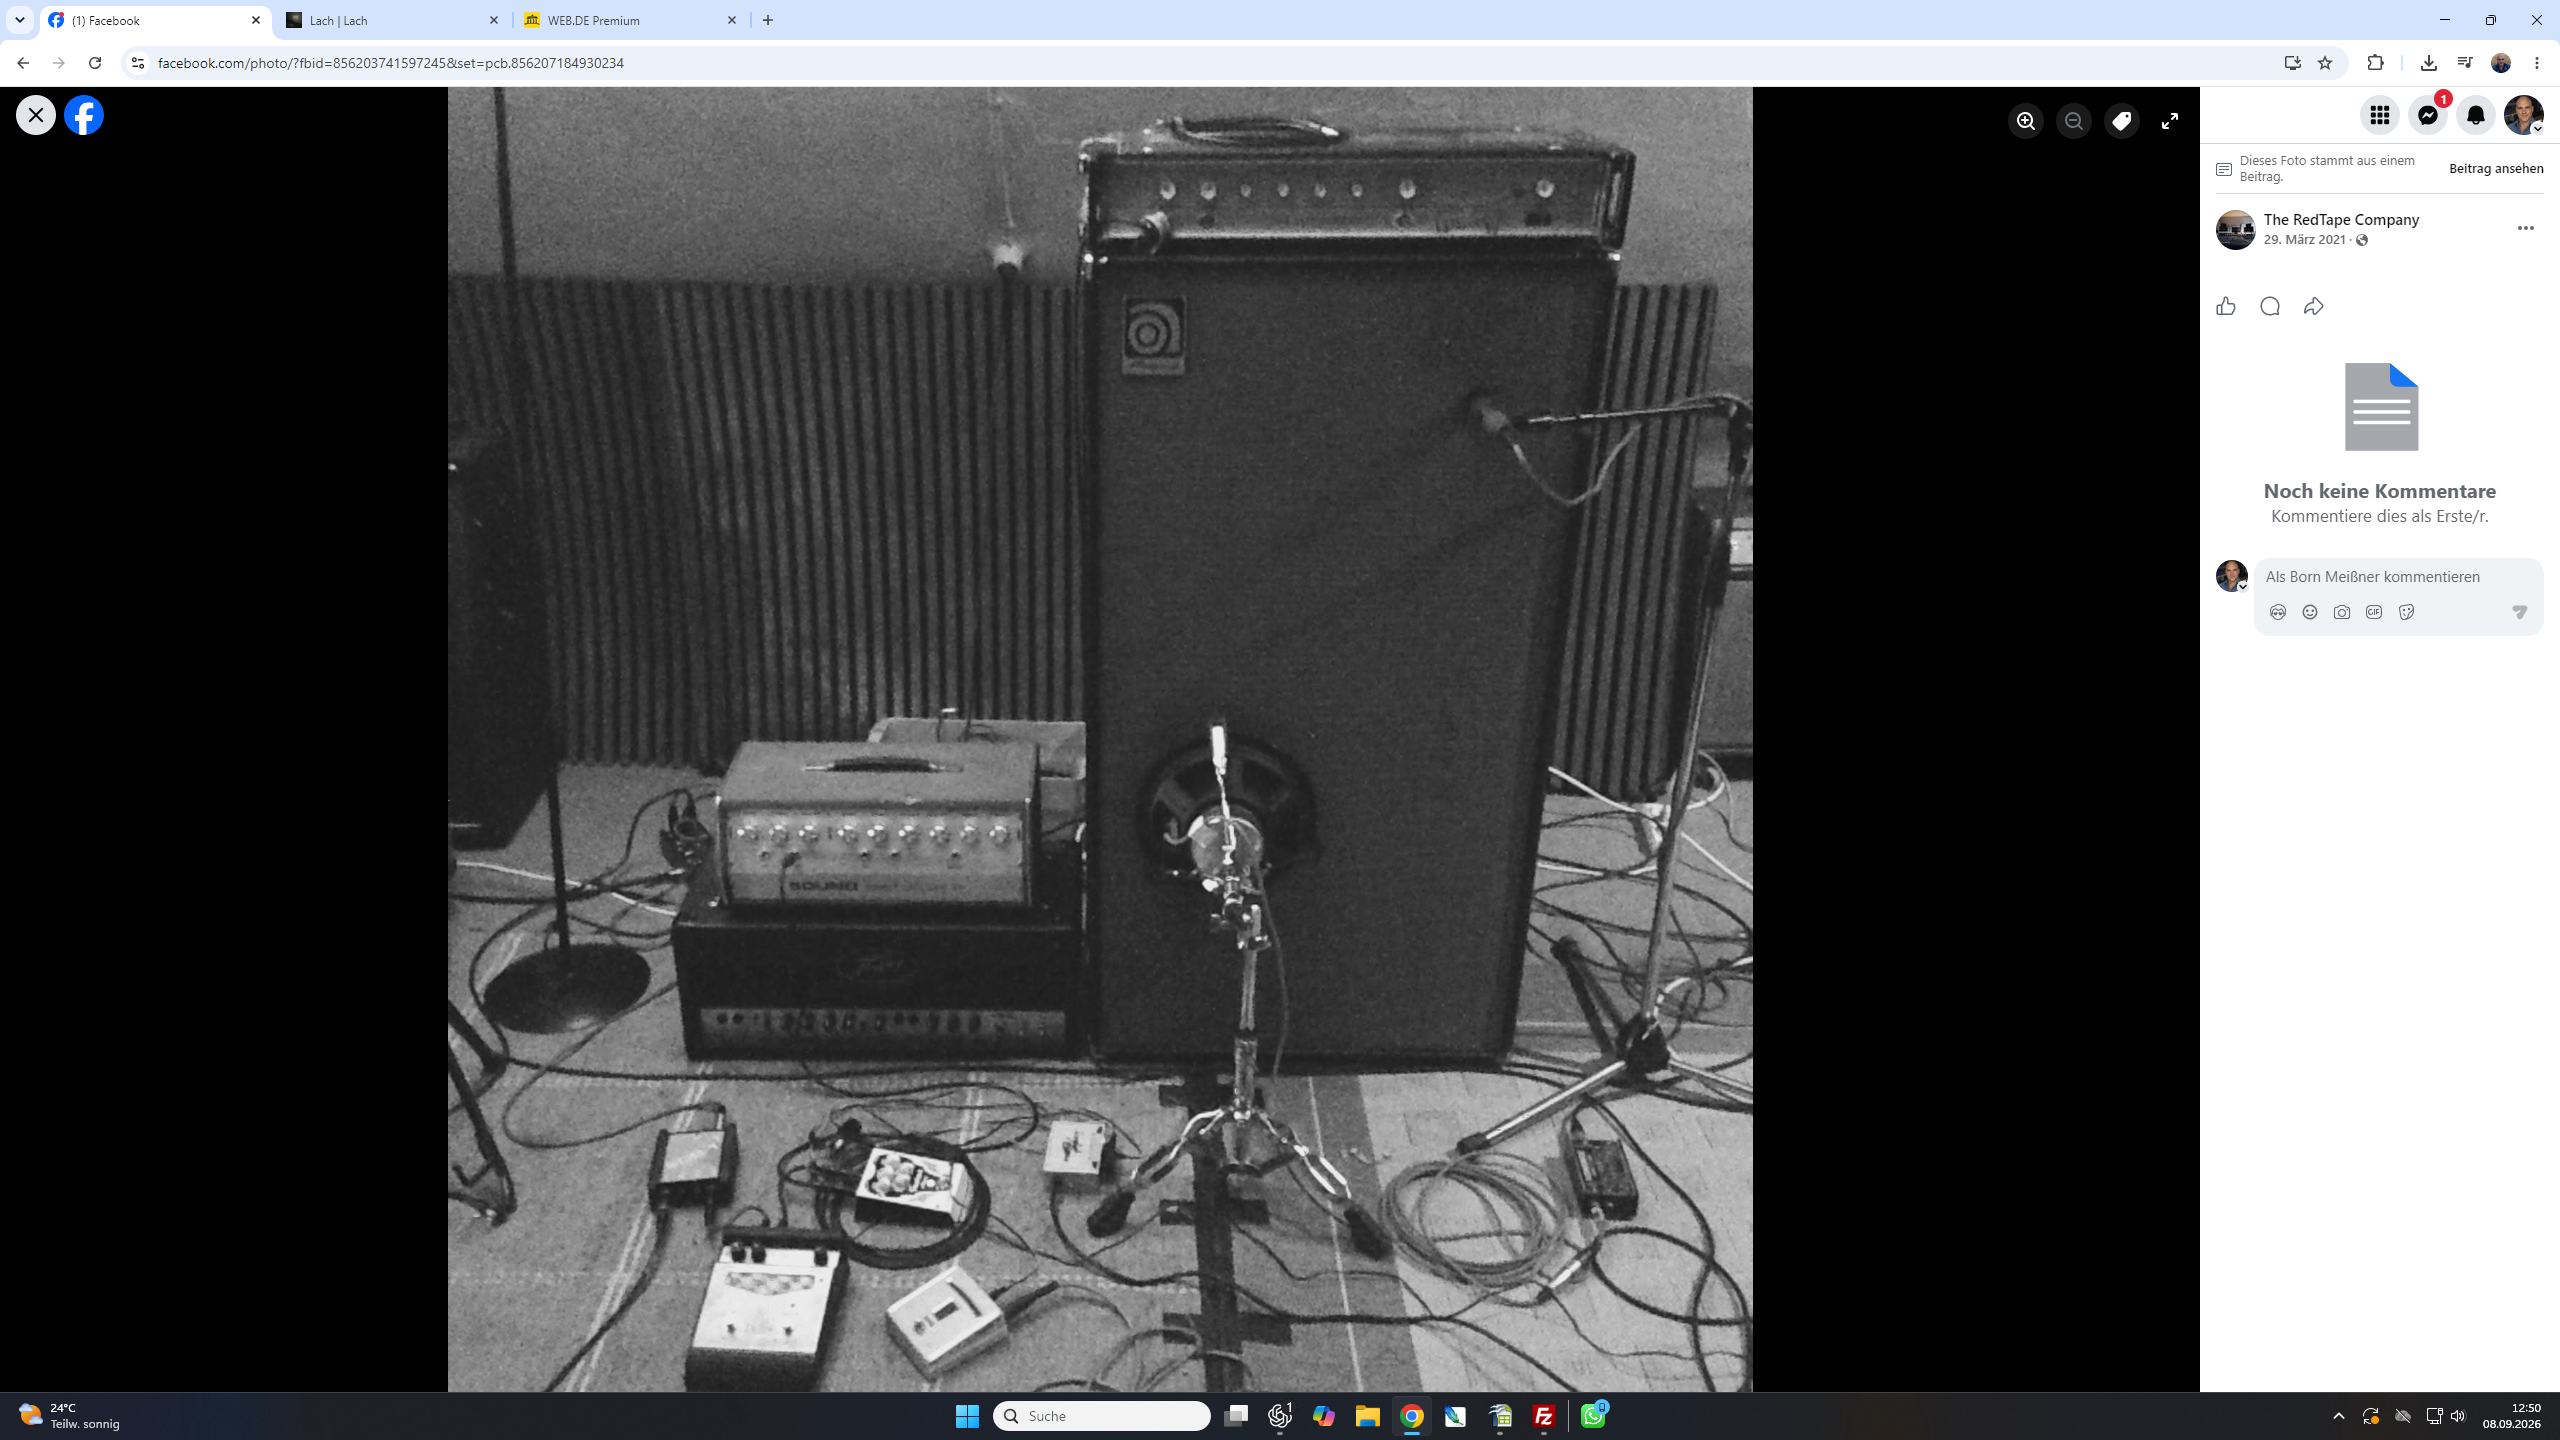2560x1440 pixels.
Task: Attach a photo to comment
Action: pos(2342,612)
